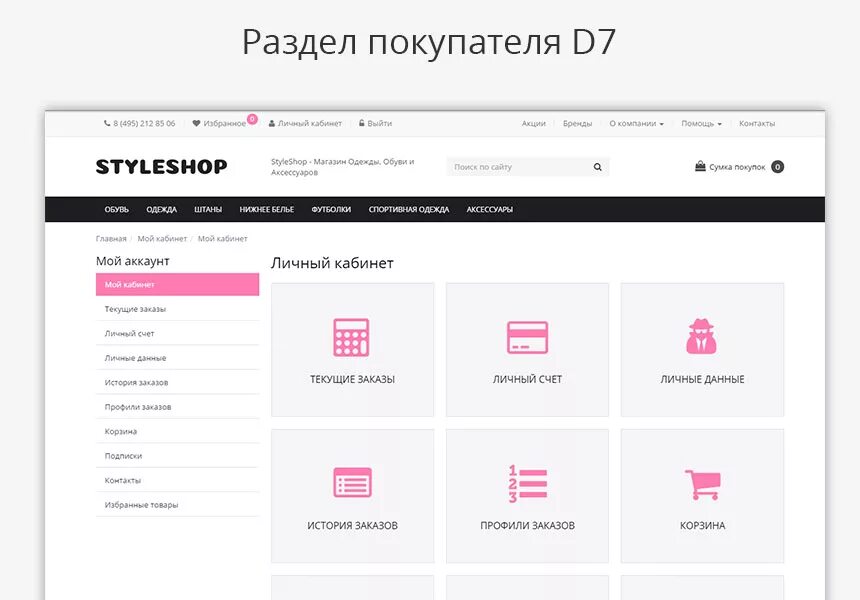Click the user icon beside Личный кабинет
This screenshot has width=860, height=600.
point(271,123)
